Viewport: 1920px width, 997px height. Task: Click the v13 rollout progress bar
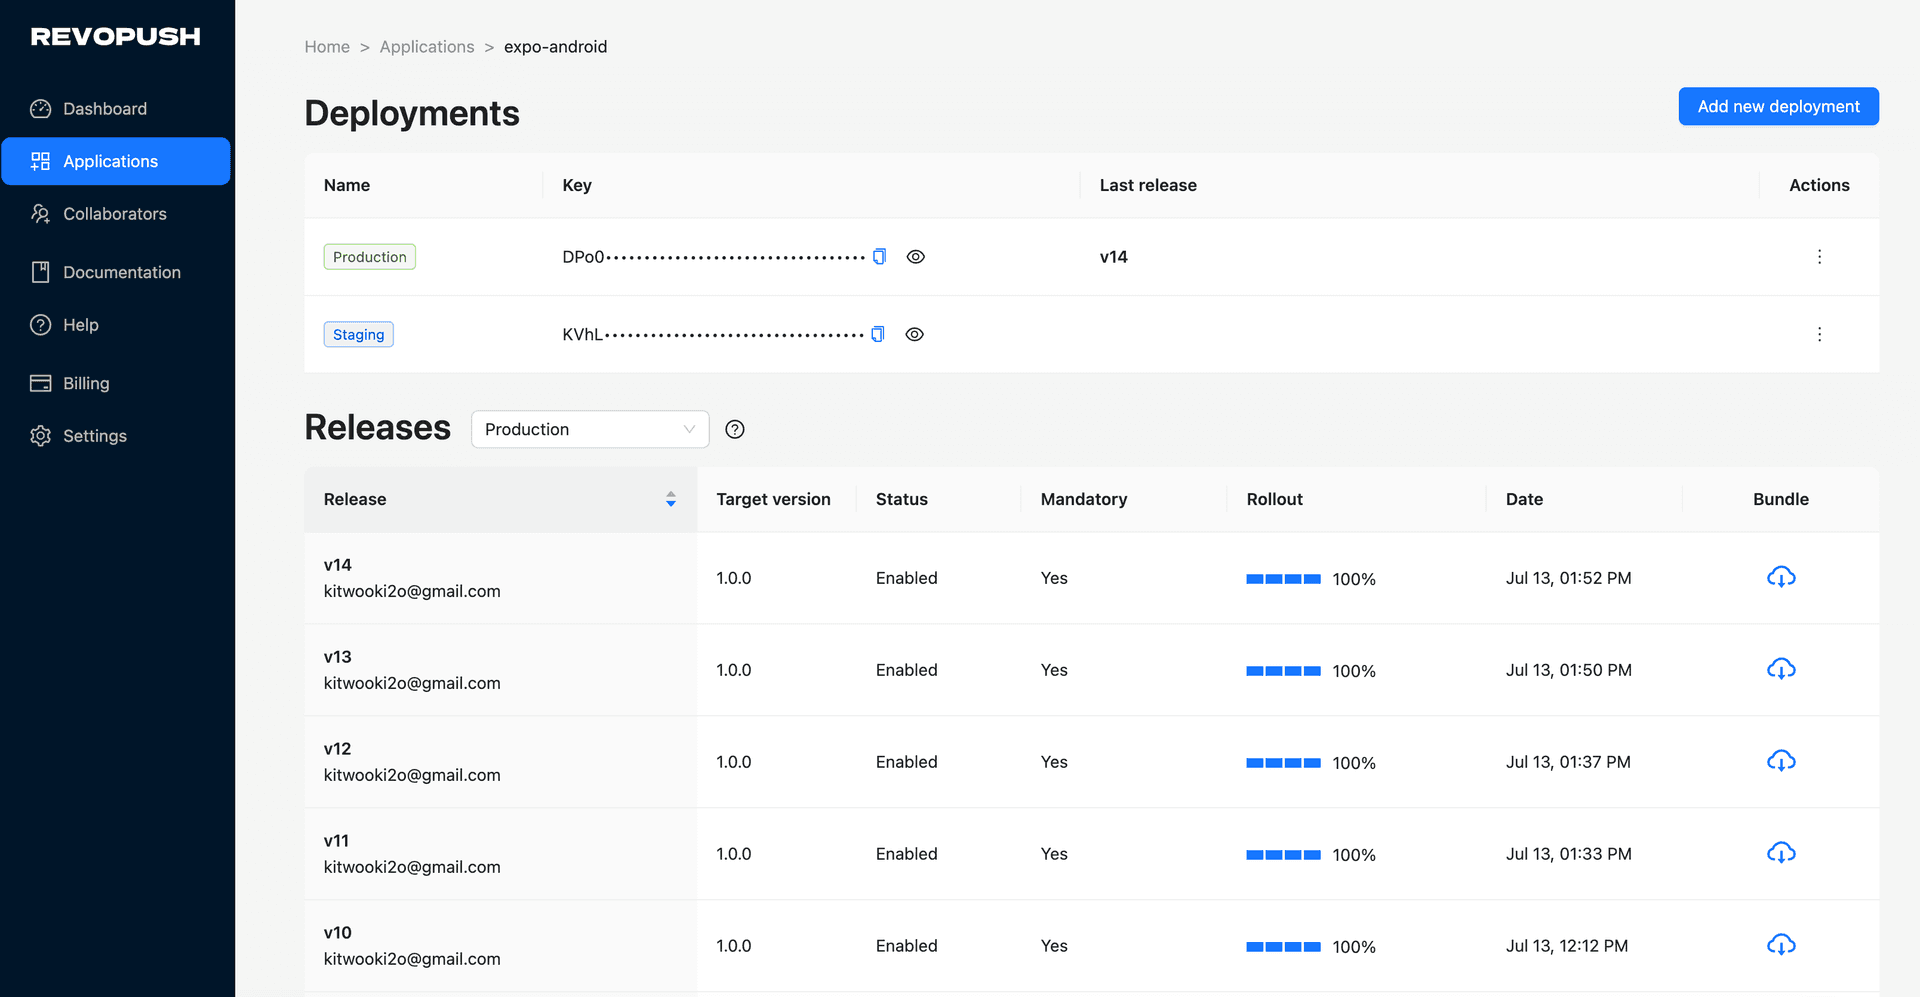pos(1283,671)
